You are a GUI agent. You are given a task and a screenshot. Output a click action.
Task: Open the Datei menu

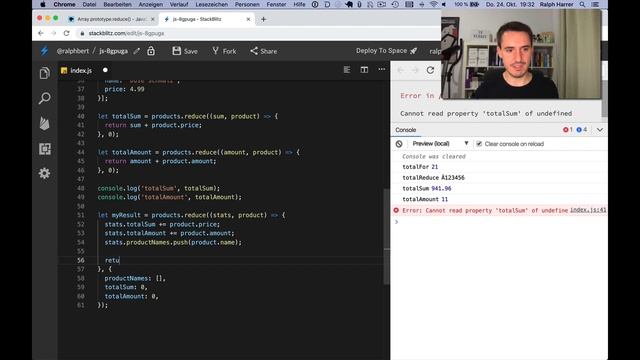(89, 4)
